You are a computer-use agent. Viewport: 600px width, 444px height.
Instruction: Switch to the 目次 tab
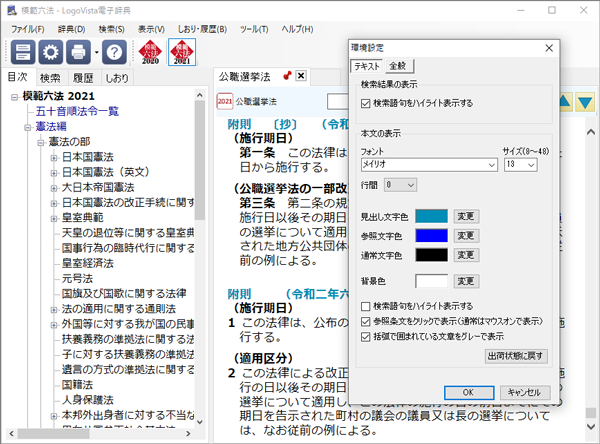pos(18,77)
